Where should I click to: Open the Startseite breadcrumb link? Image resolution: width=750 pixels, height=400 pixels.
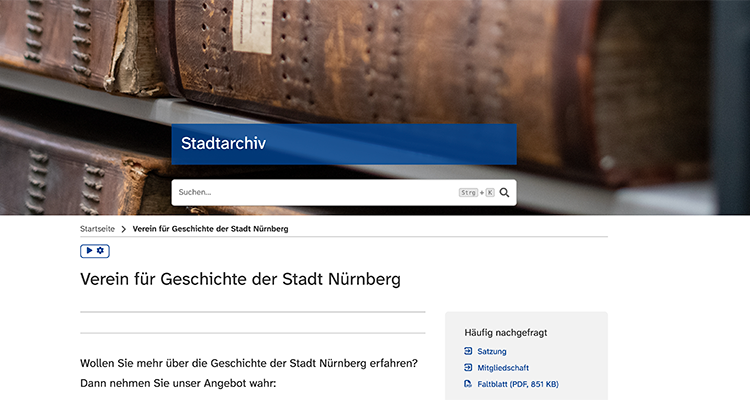point(98,229)
